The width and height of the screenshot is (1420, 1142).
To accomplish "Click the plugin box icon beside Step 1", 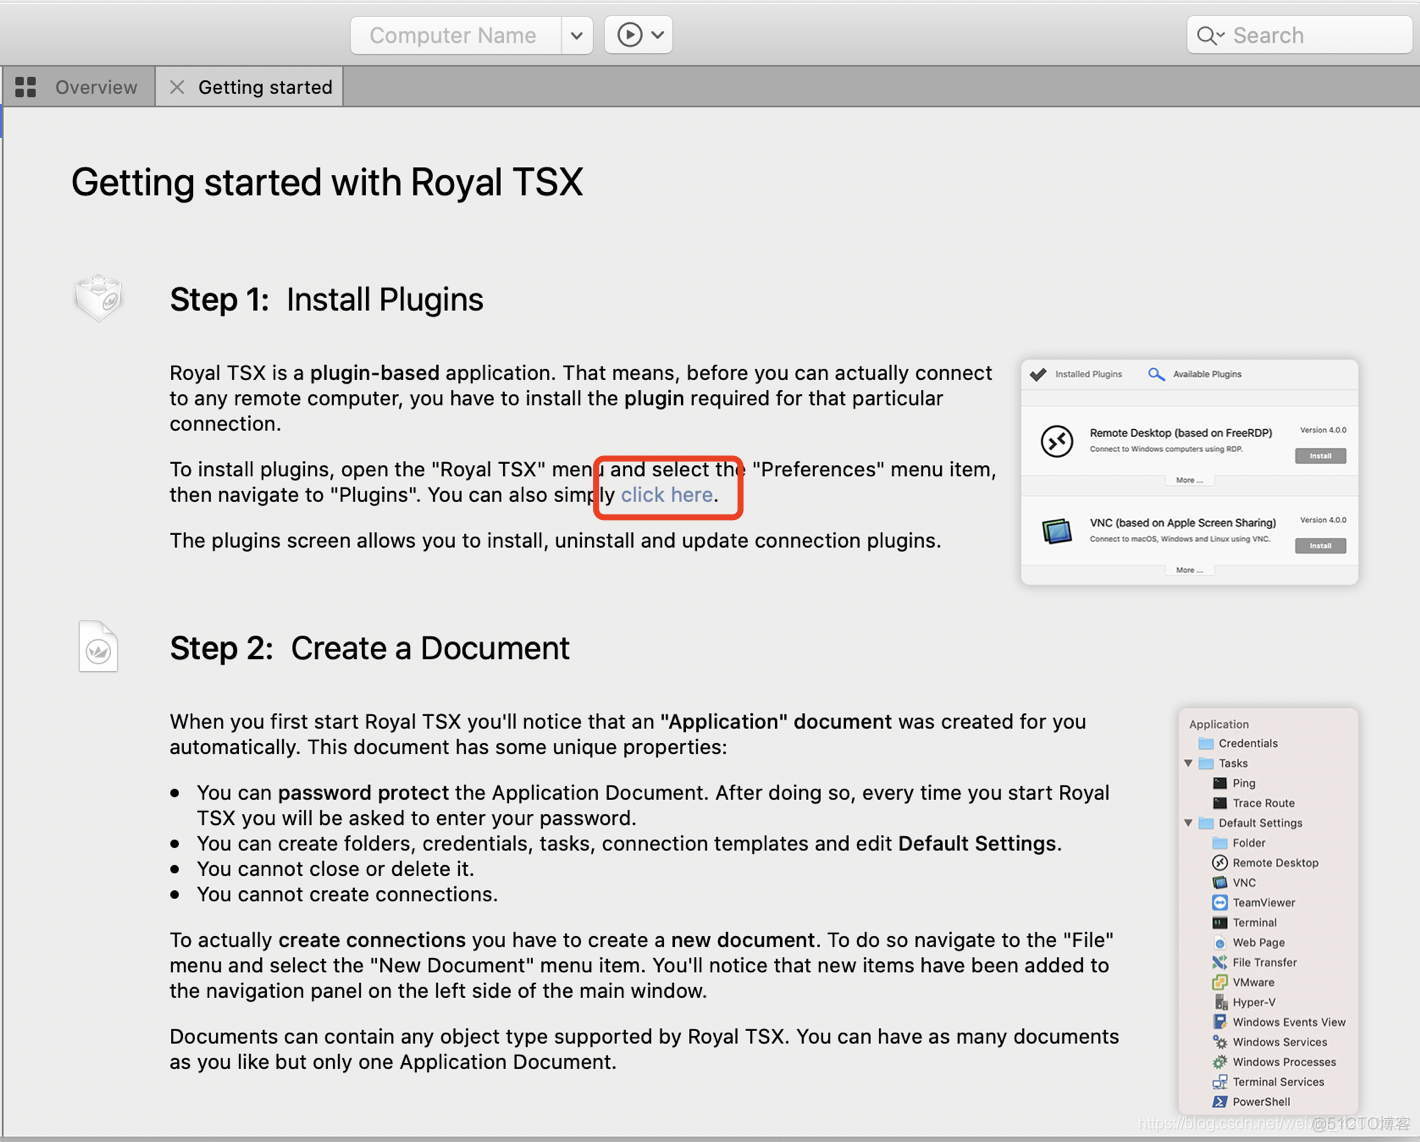I will point(98,297).
